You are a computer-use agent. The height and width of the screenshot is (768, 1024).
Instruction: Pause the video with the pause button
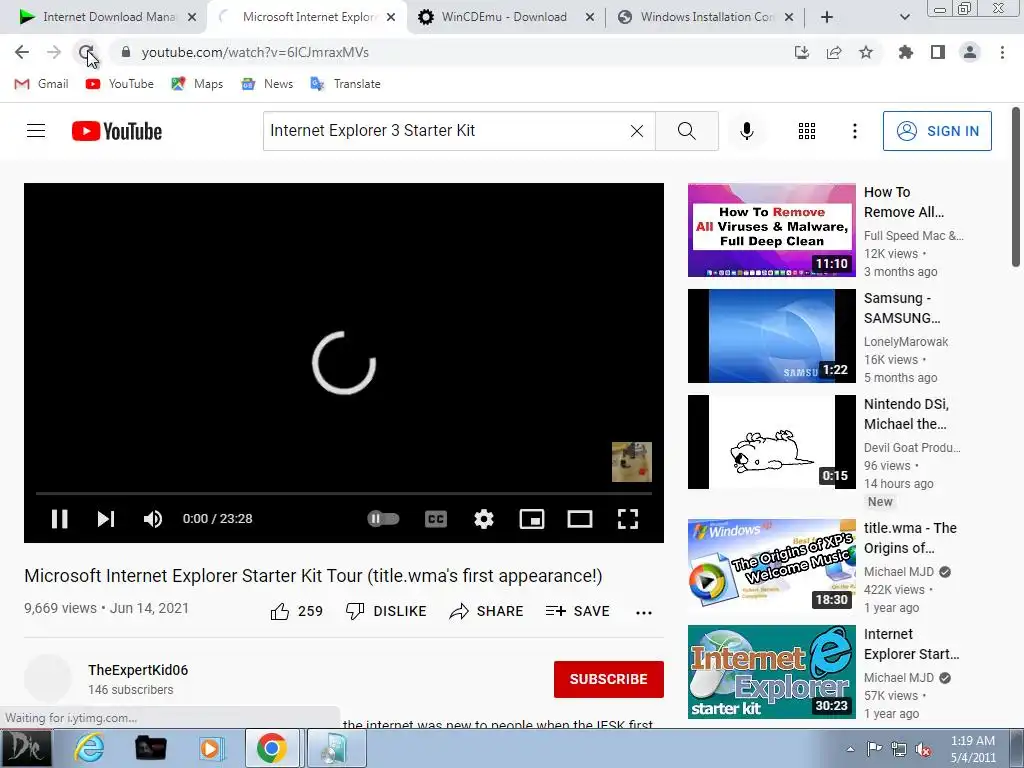click(x=59, y=519)
